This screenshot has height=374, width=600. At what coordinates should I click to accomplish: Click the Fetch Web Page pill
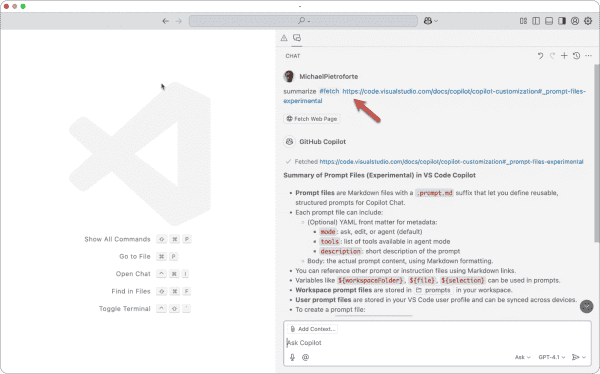click(x=311, y=119)
